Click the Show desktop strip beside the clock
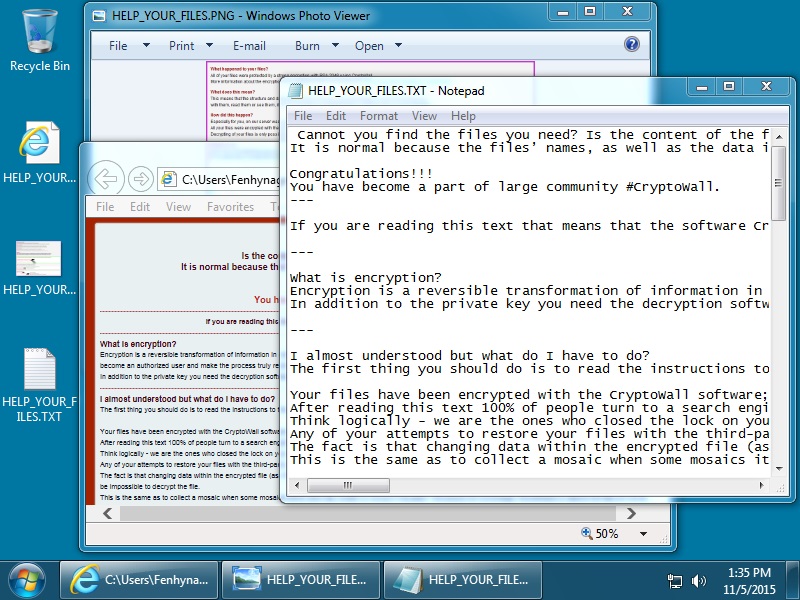 click(793, 581)
